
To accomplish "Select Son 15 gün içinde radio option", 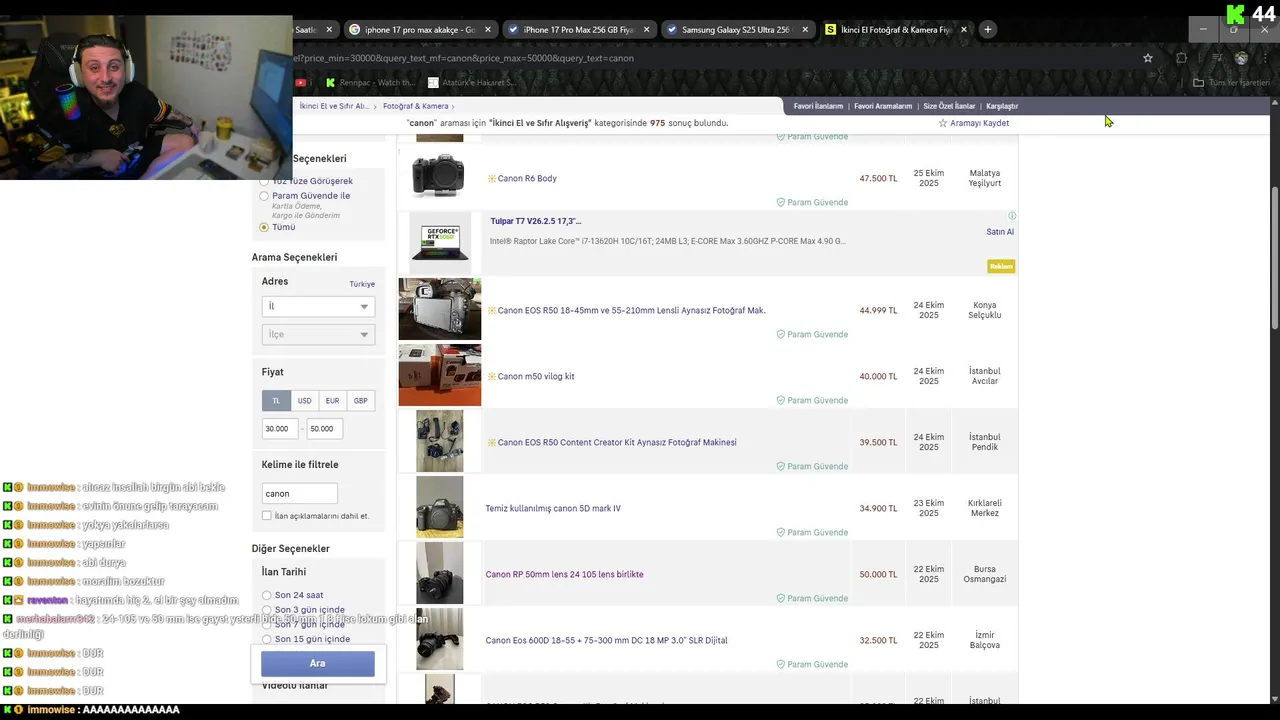I will click(x=267, y=639).
